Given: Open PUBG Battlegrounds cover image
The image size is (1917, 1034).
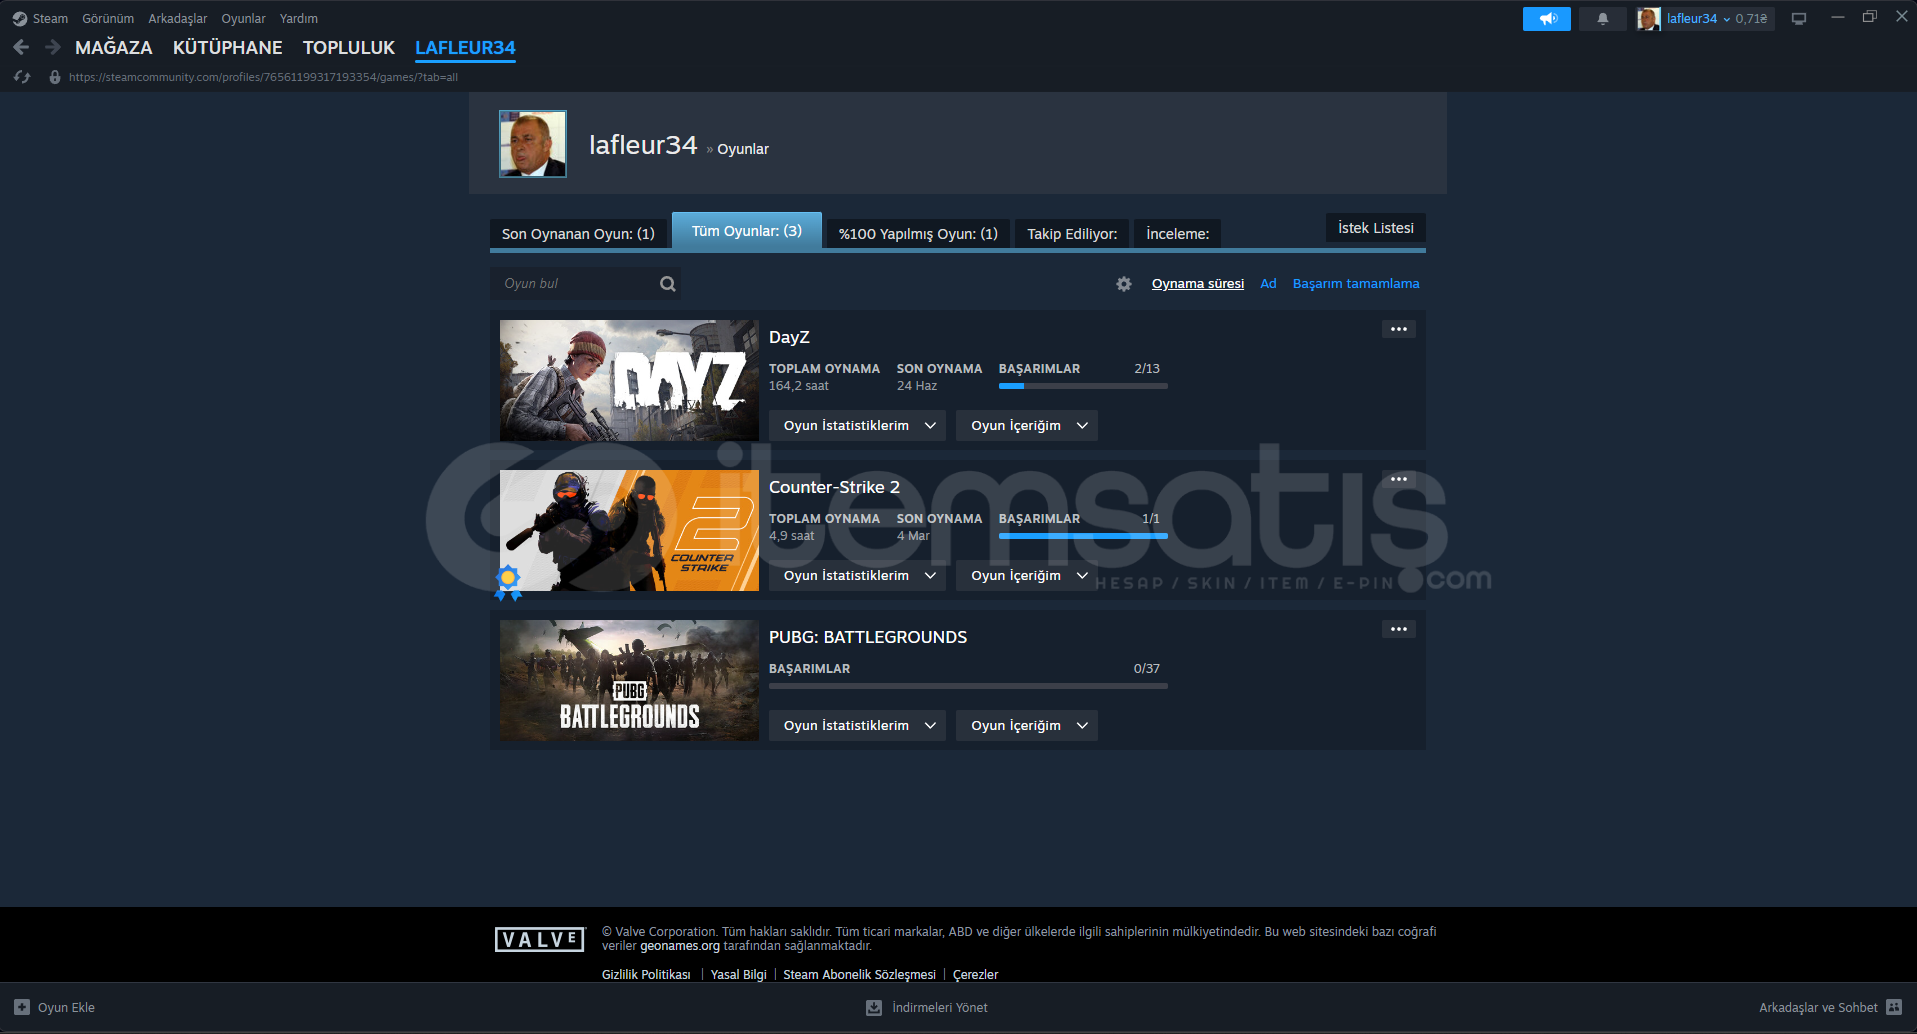Looking at the screenshot, I should pyautogui.click(x=629, y=680).
